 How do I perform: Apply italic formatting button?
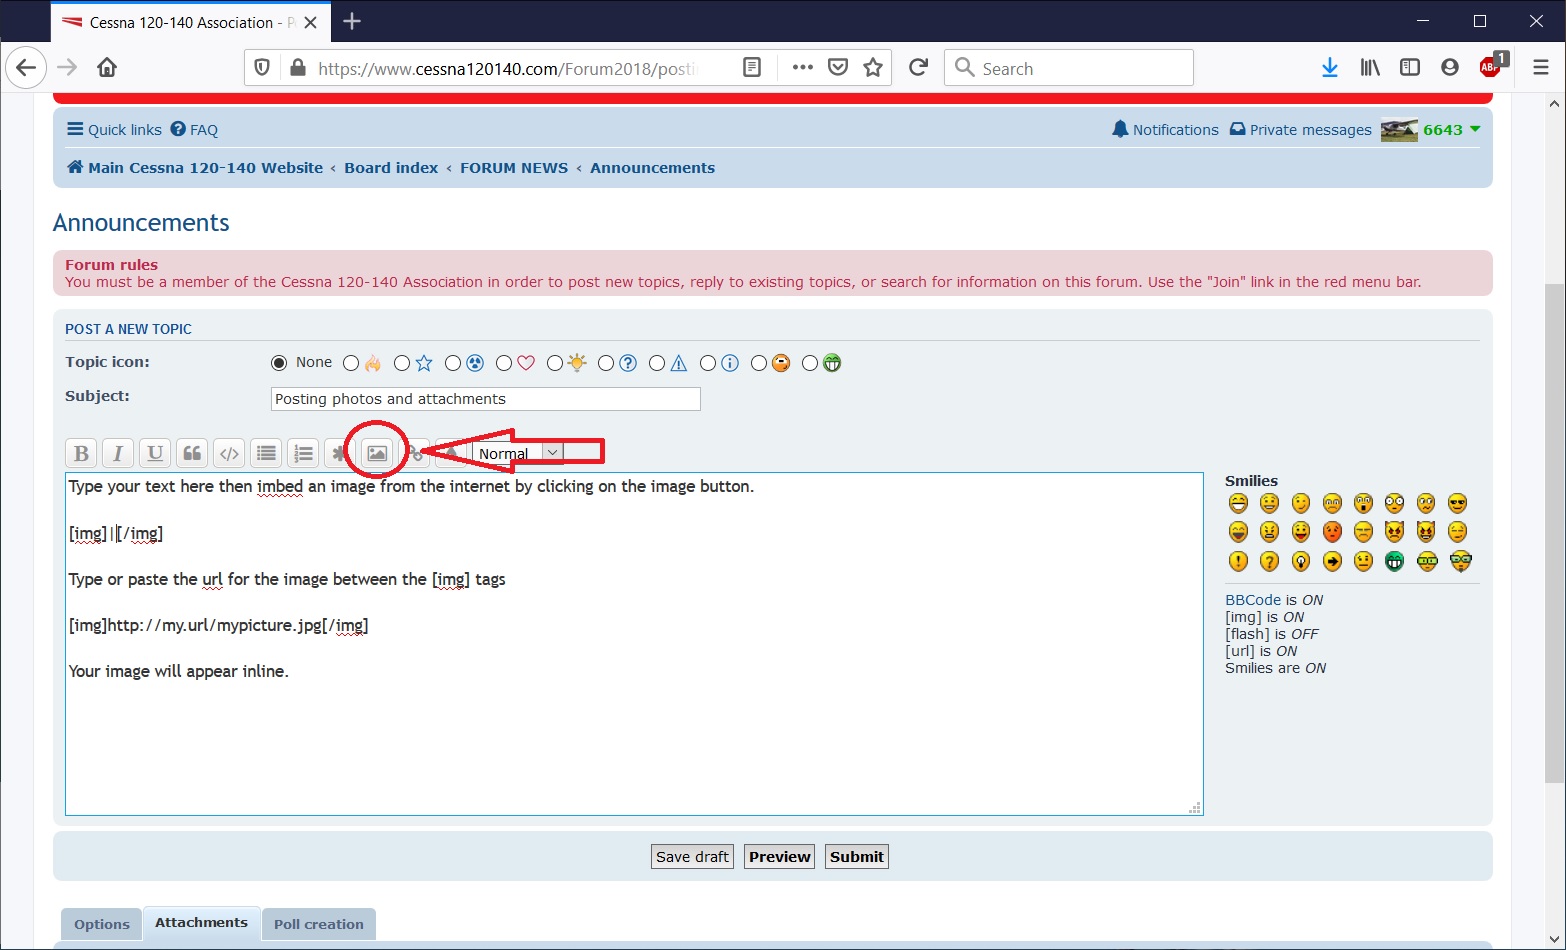(118, 453)
